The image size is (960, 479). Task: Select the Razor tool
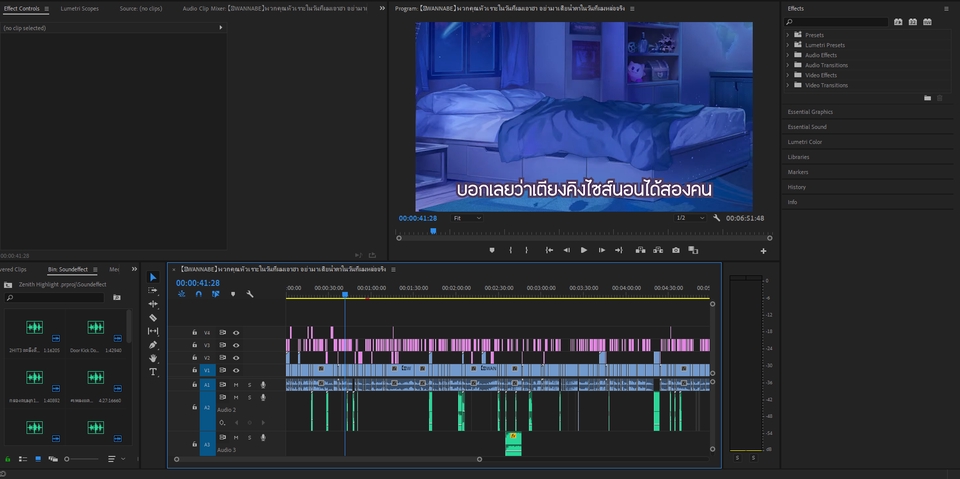tap(153, 317)
